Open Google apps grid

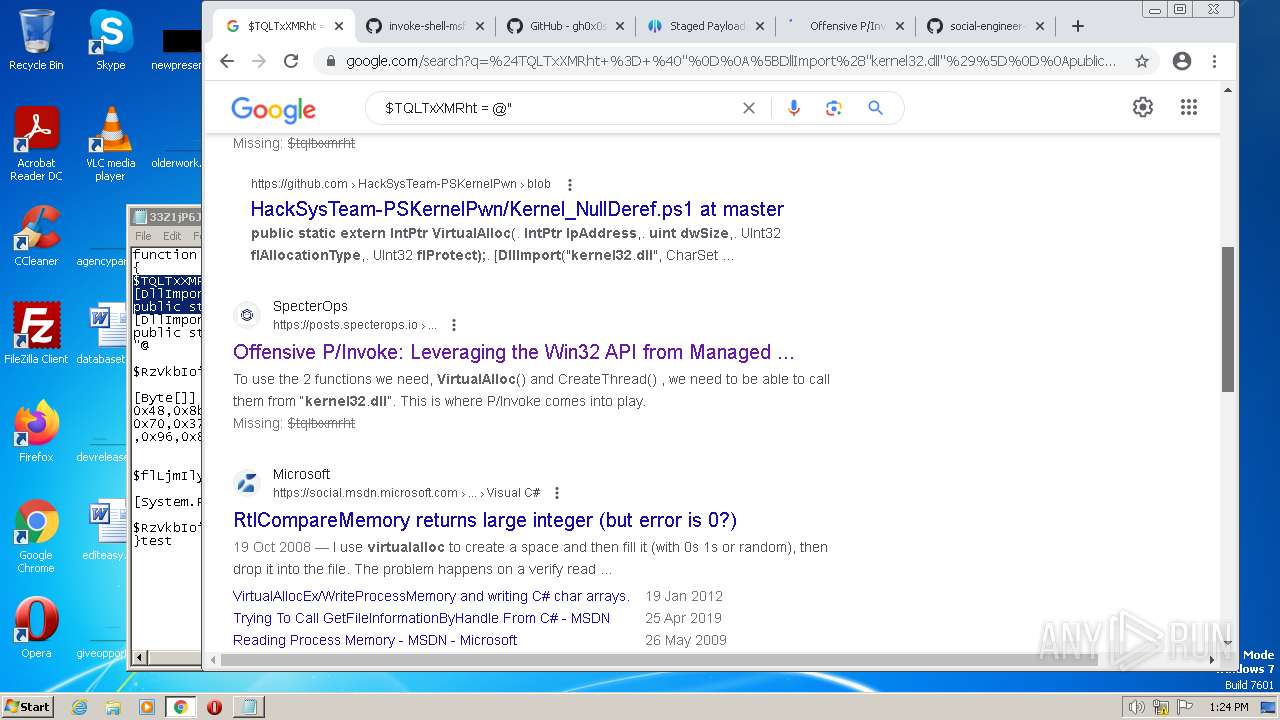[1189, 107]
